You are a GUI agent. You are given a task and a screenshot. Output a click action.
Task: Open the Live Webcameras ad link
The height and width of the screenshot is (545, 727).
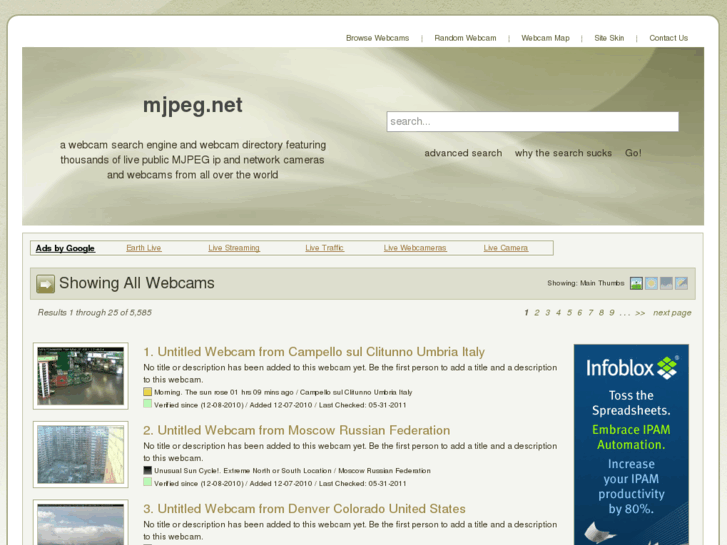click(415, 248)
